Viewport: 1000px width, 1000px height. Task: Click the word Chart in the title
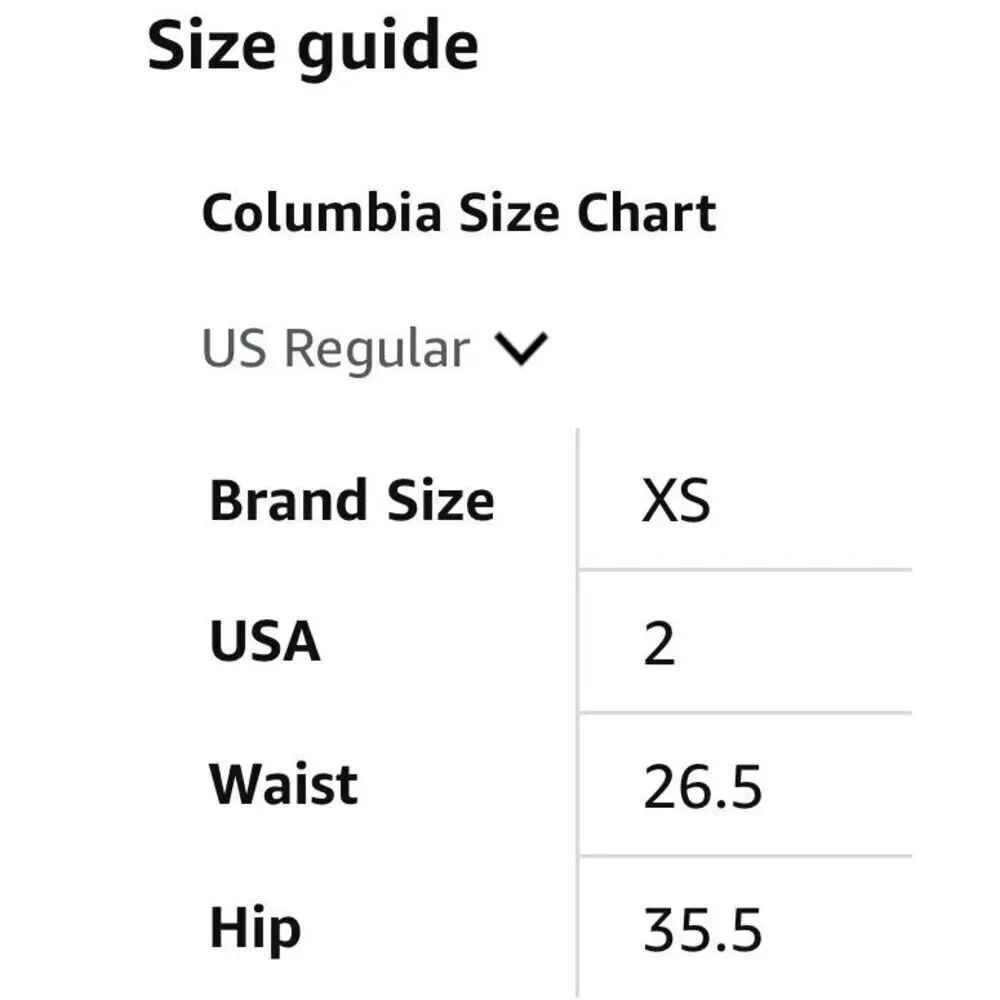[x=647, y=213]
